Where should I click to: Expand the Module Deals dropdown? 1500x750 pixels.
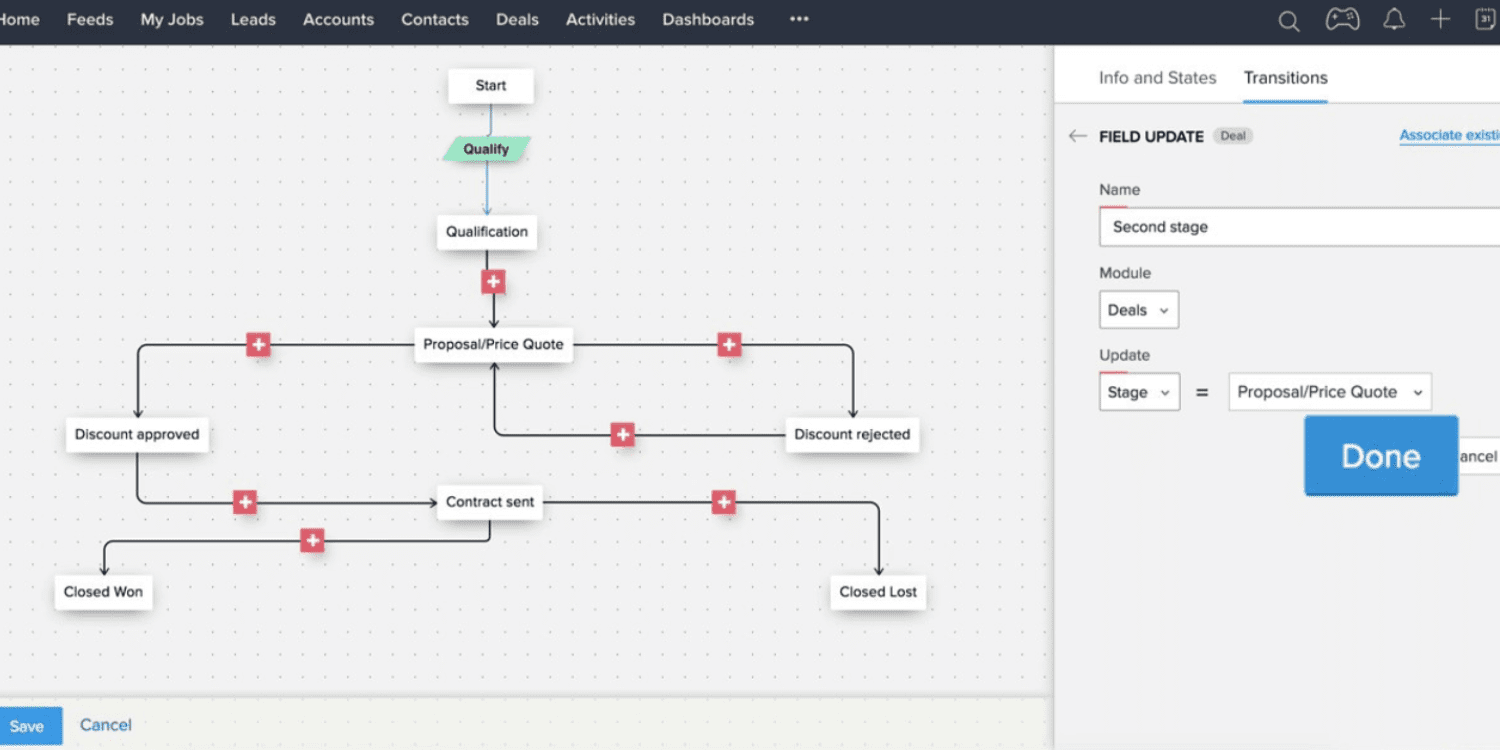tap(1138, 310)
